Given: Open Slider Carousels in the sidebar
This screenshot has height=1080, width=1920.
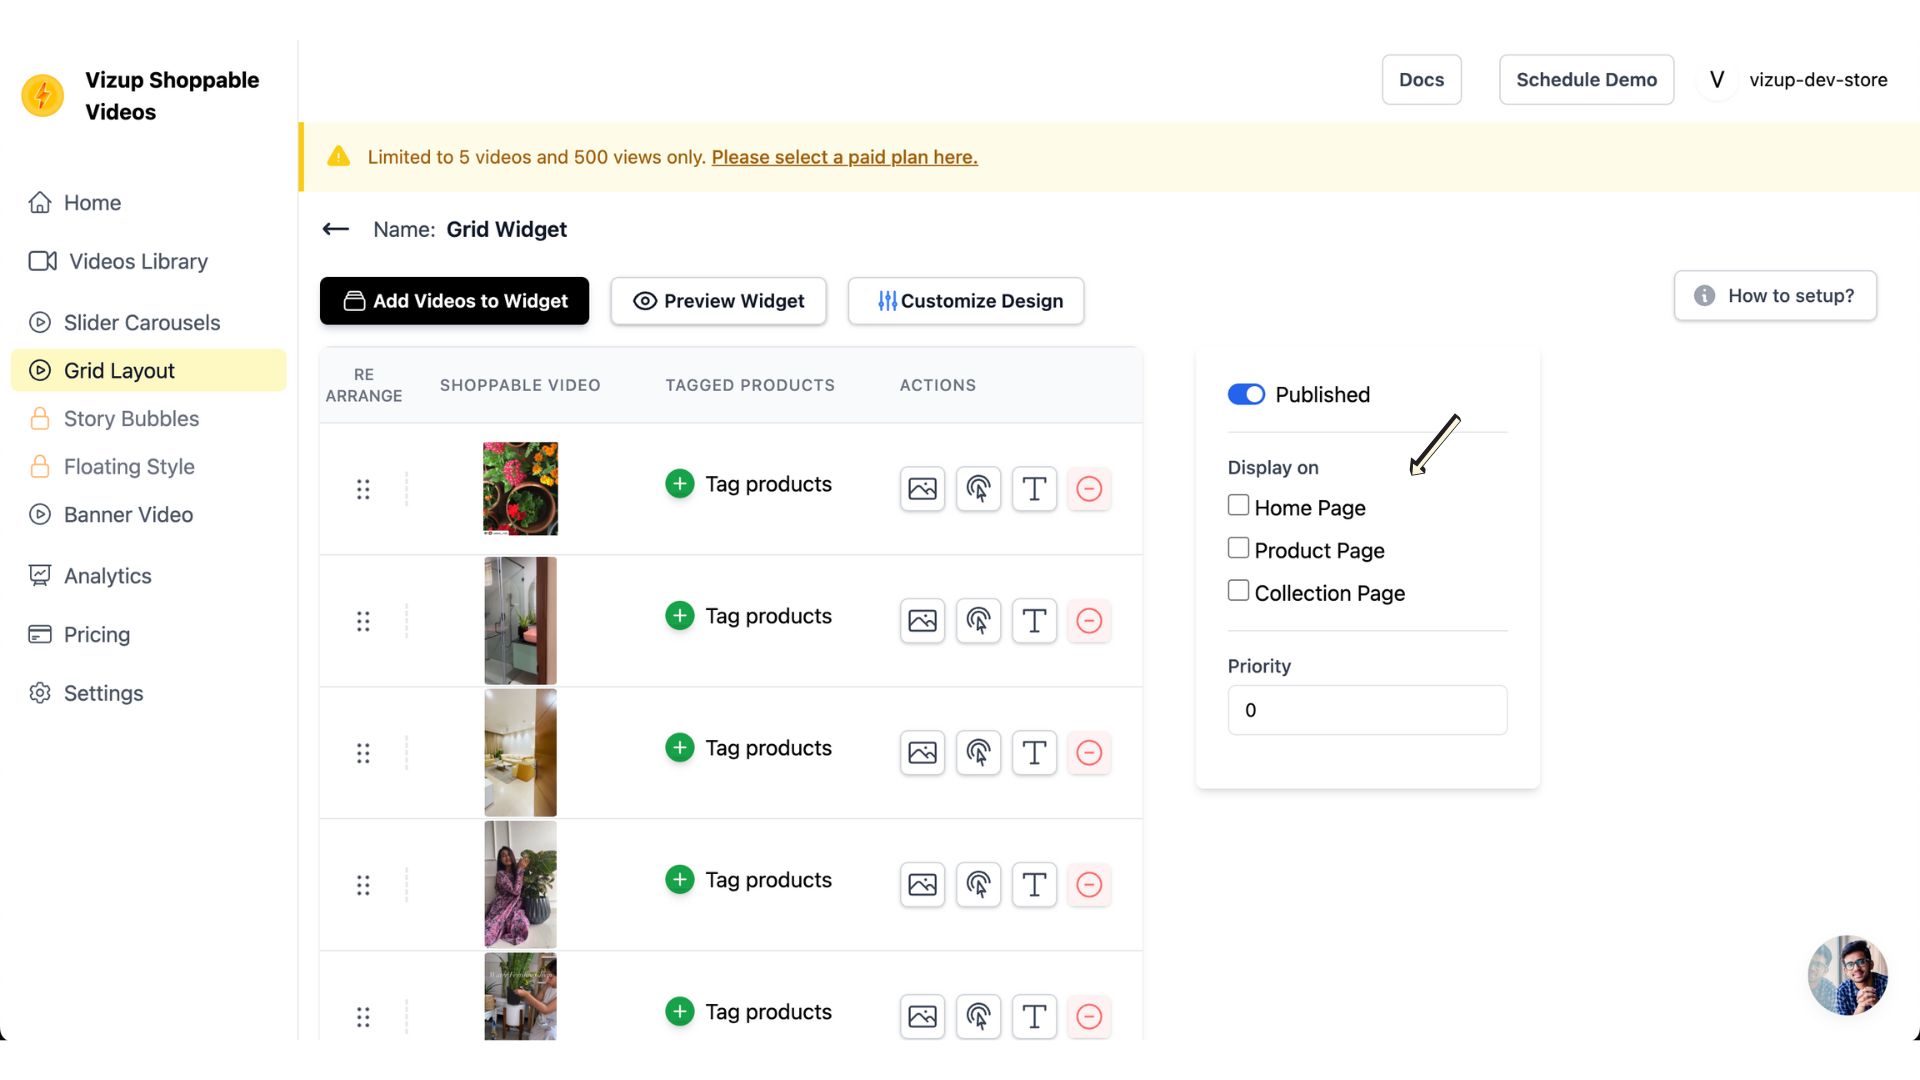Looking at the screenshot, I should pyautogui.click(x=142, y=323).
